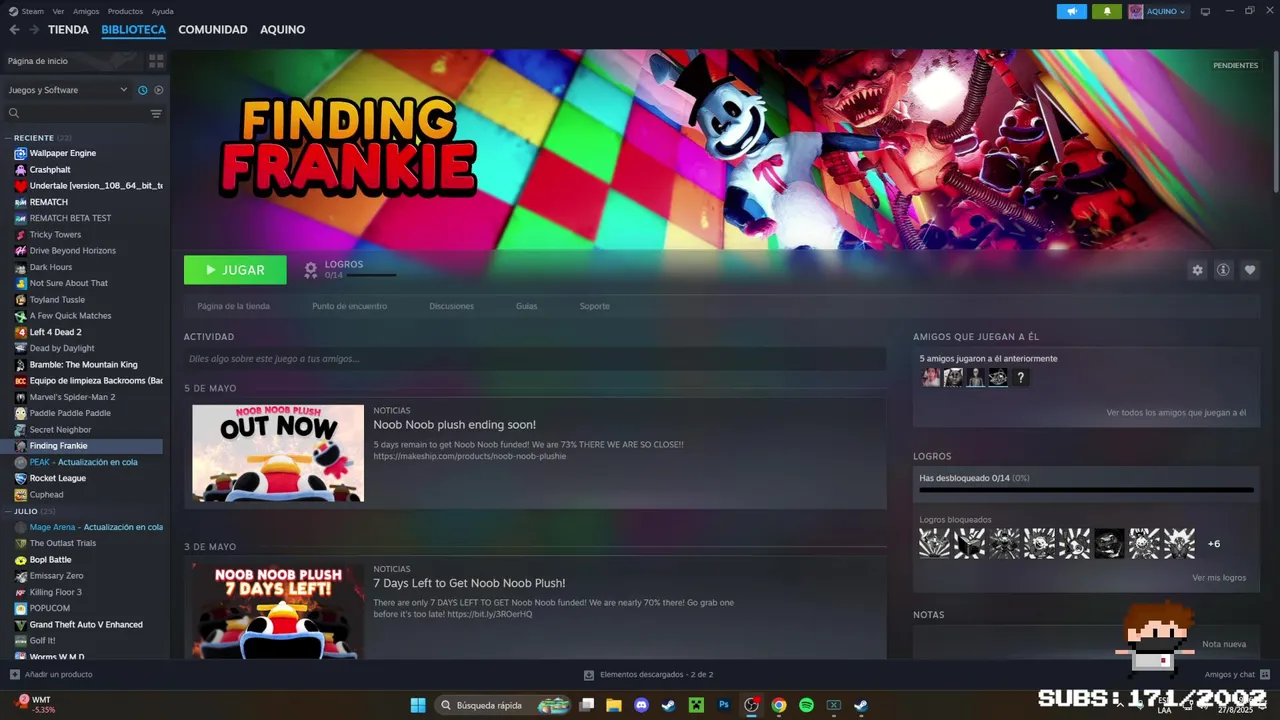Show game info icon
Viewport: 1280px width, 720px height.
tap(1222, 270)
